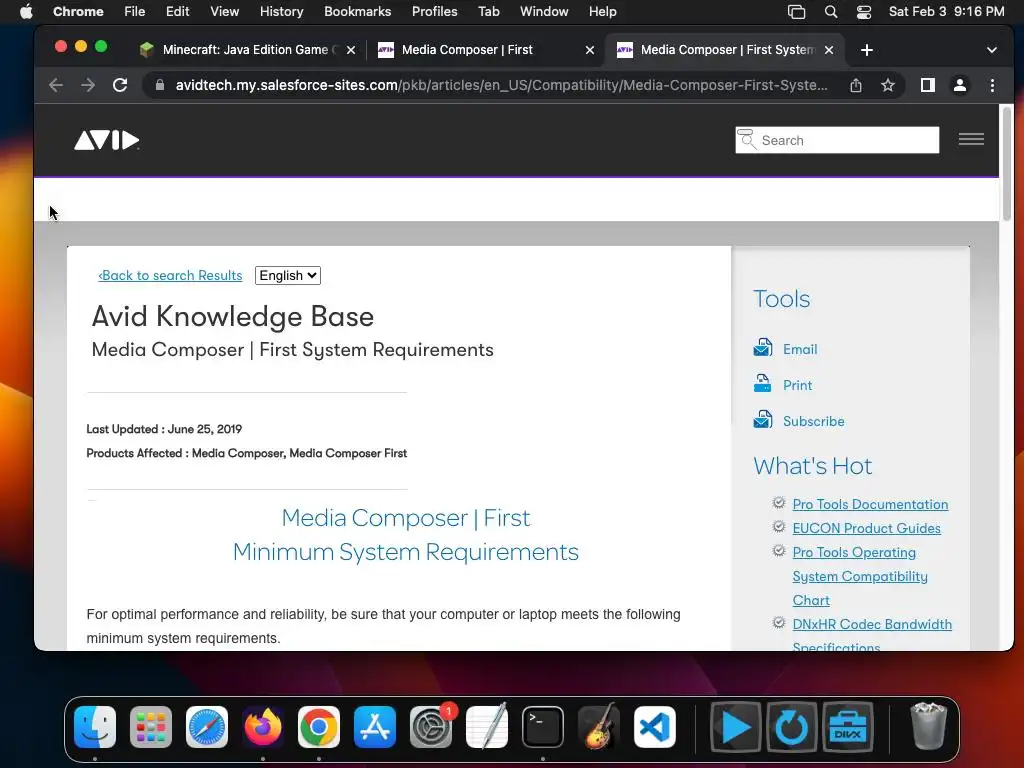Open the Tab menu
The height and width of the screenshot is (768, 1024).
tap(488, 11)
